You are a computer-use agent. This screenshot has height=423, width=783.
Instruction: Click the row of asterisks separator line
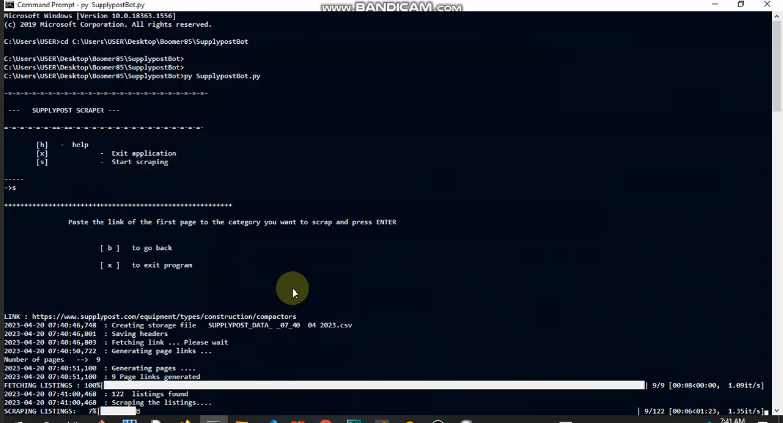point(118,205)
